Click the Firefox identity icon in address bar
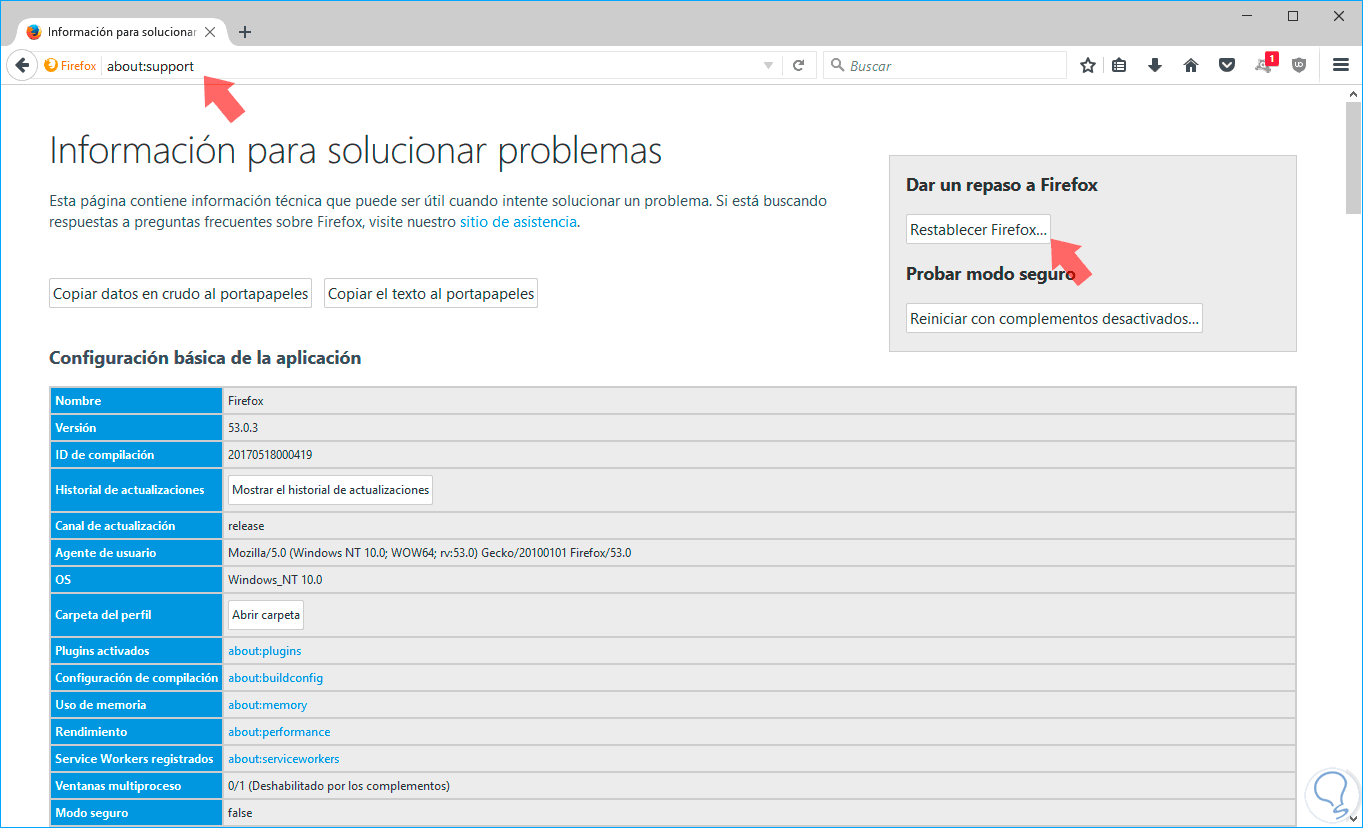This screenshot has width=1363, height=828. click(51, 65)
